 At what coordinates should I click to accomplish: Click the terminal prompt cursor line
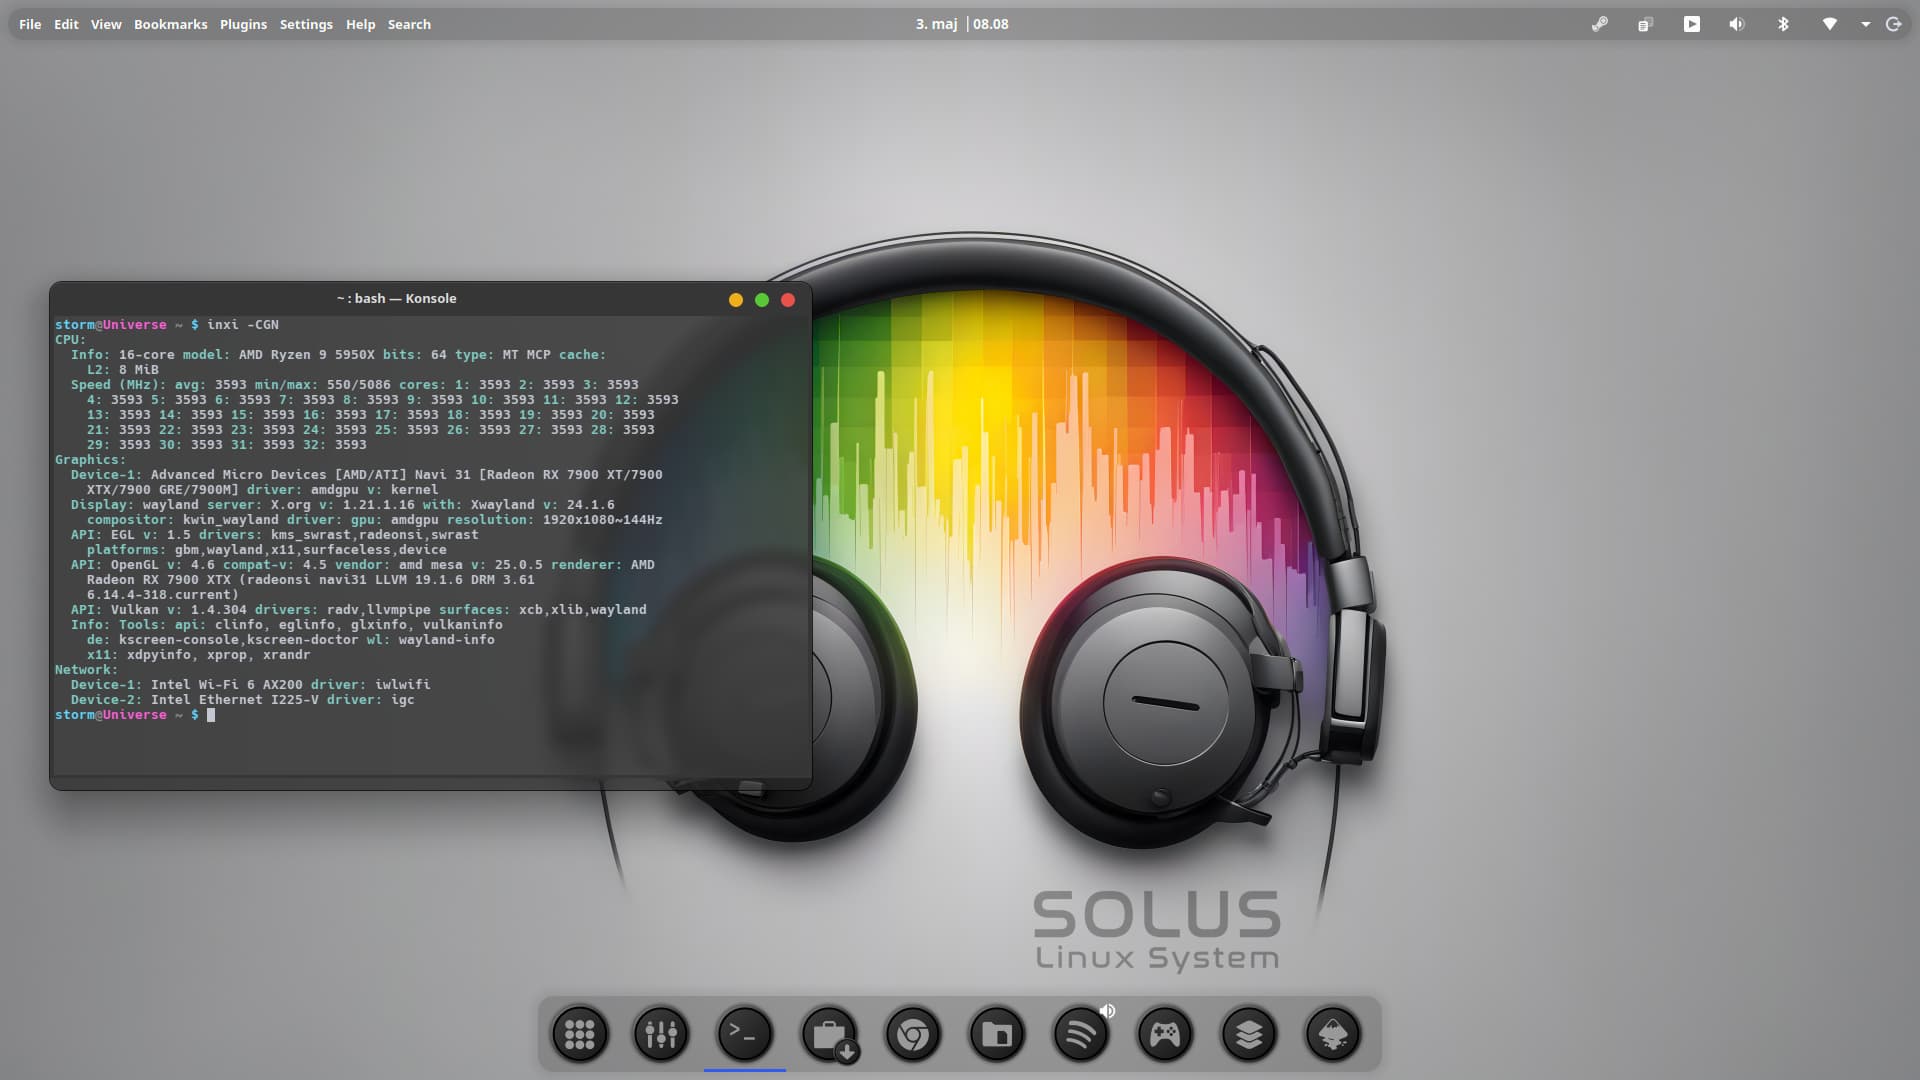click(135, 715)
